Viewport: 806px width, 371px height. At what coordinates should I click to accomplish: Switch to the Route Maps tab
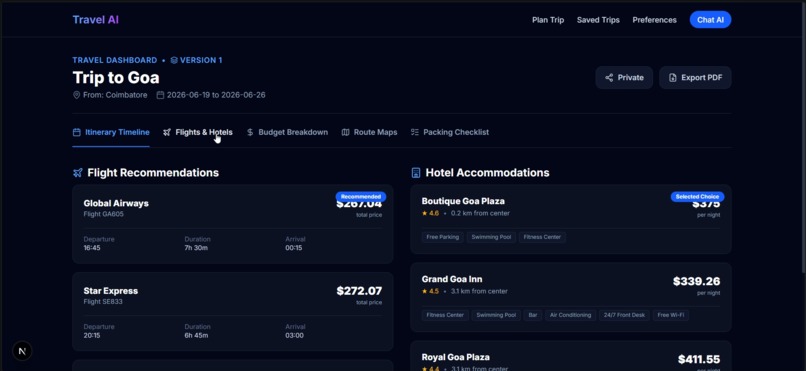pos(369,132)
